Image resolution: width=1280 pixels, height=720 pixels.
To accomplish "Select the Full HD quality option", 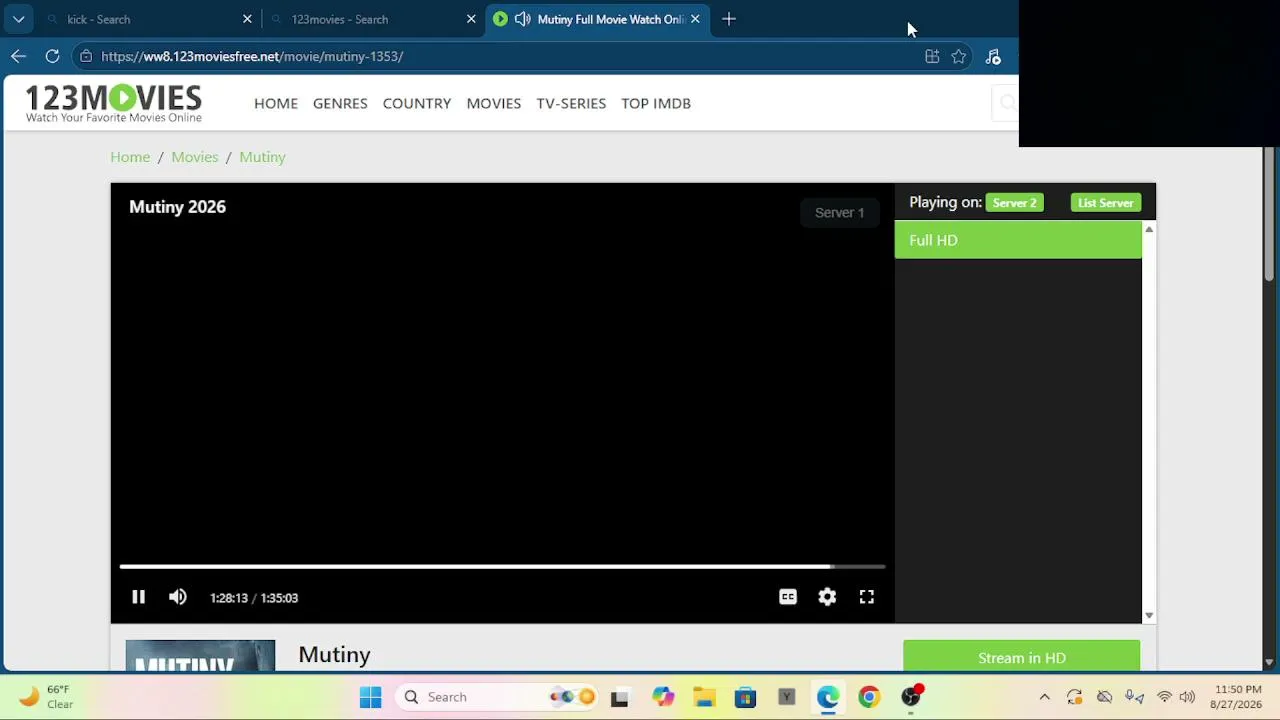I will 1017,240.
